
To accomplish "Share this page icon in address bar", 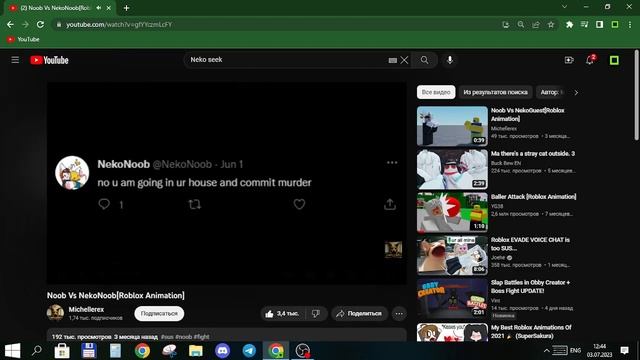I will (x=536, y=24).
